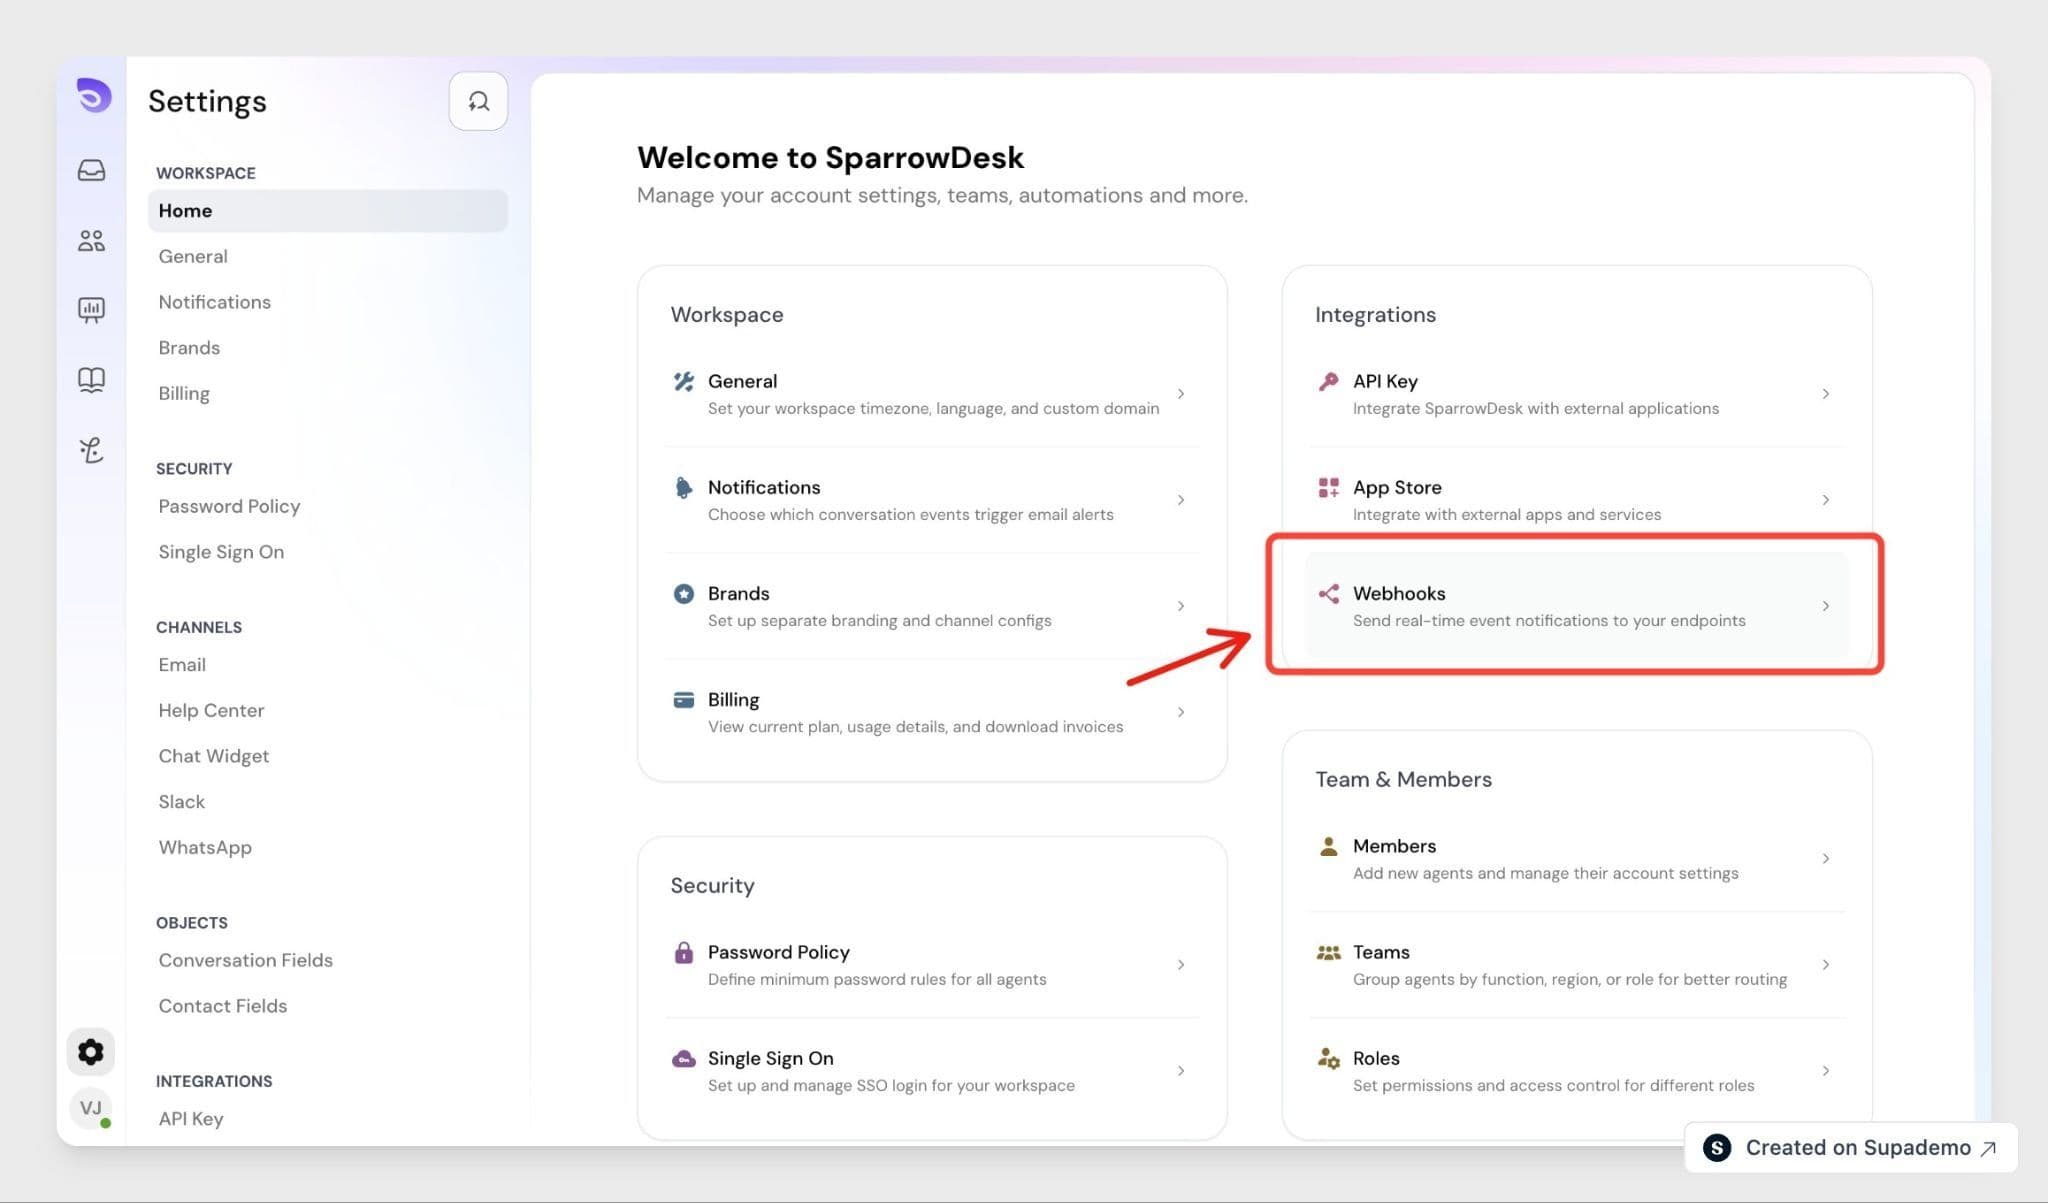Open the Webhooks title in Integrations
2048x1203 pixels.
click(x=1399, y=593)
